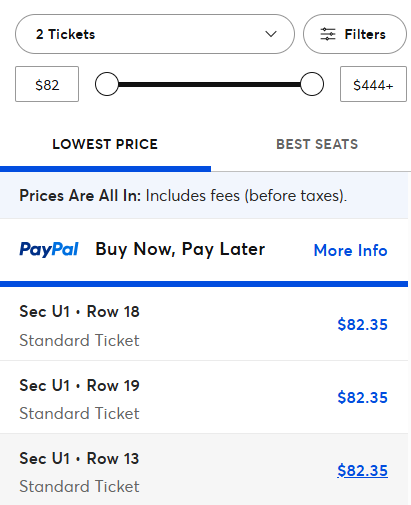Open the 2 Tickets dropdown
This screenshot has width=411, height=505.
(x=155, y=34)
